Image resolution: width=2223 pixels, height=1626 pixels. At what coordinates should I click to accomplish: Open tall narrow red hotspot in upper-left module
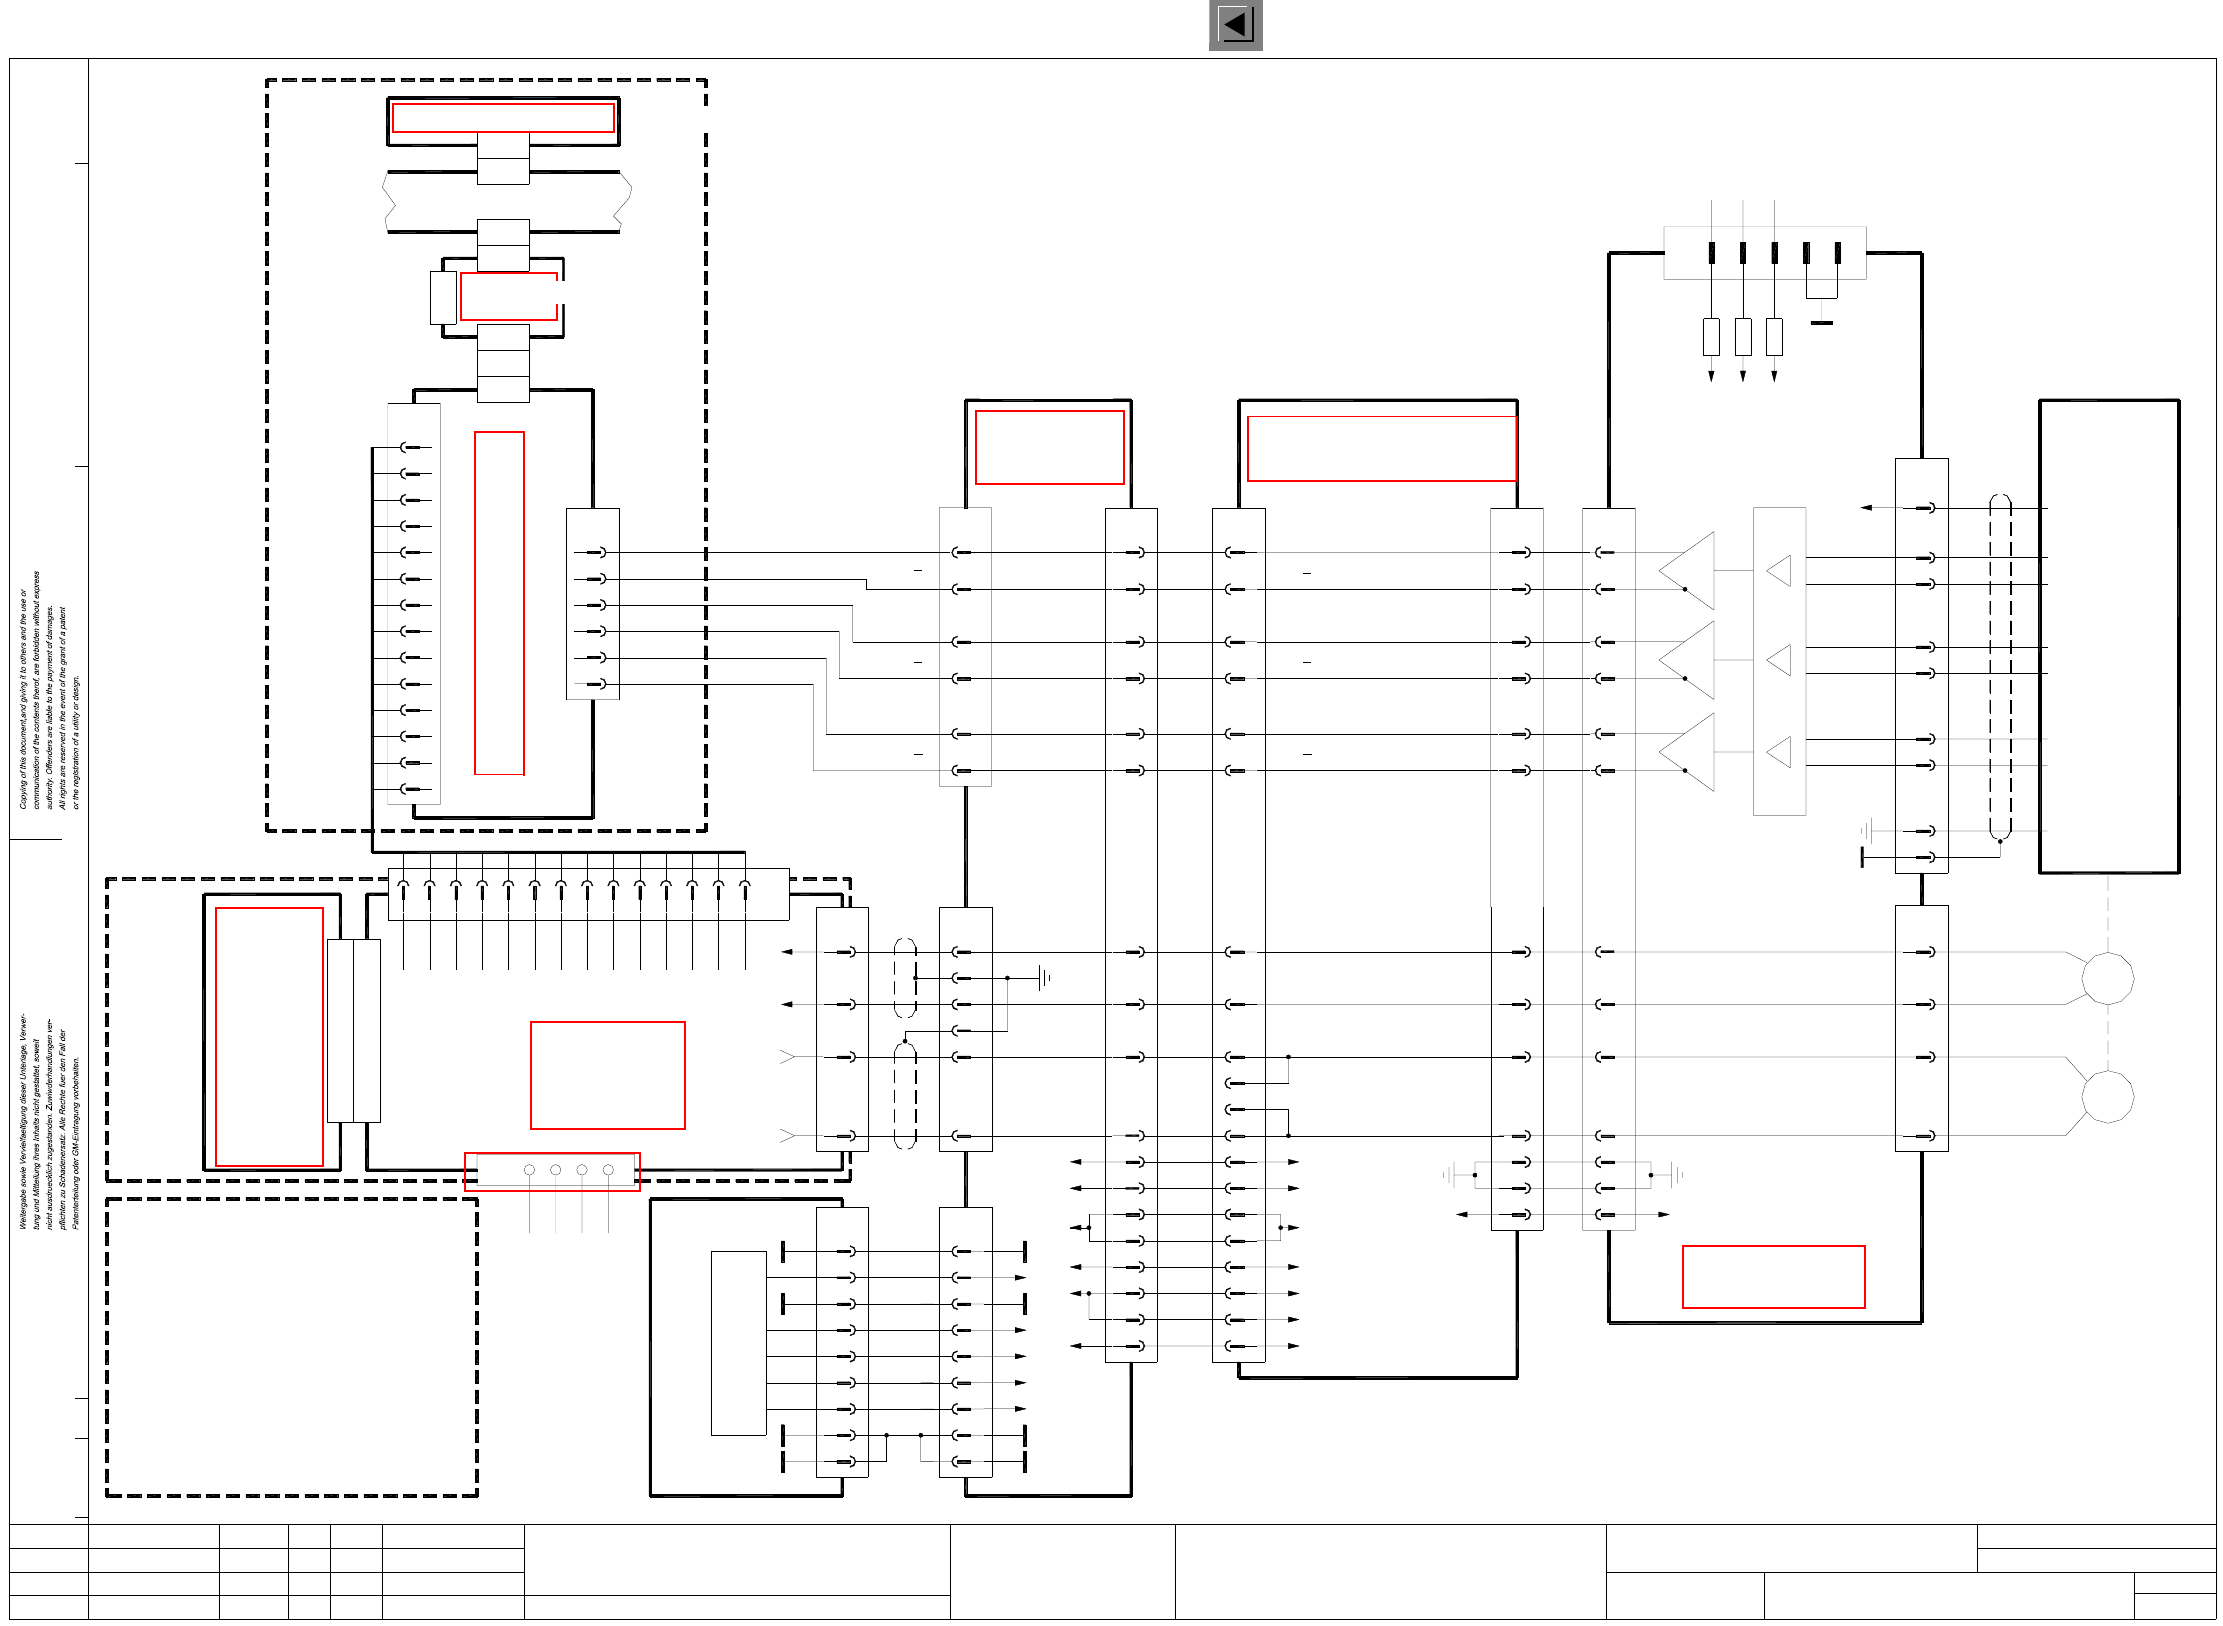click(499, 603)
